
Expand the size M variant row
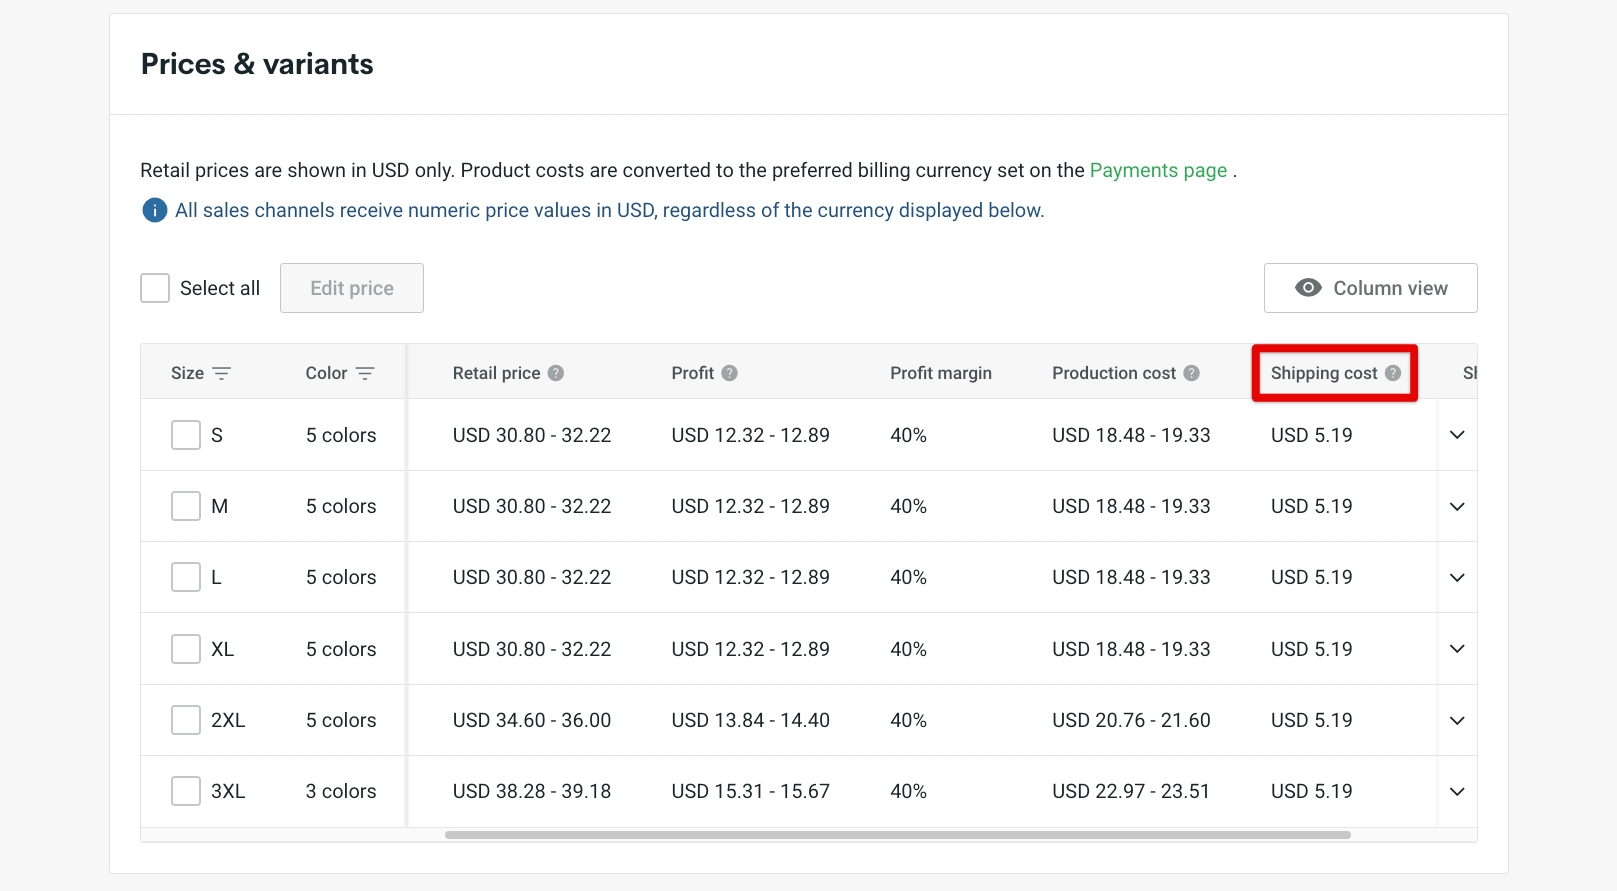[1457, 506]
